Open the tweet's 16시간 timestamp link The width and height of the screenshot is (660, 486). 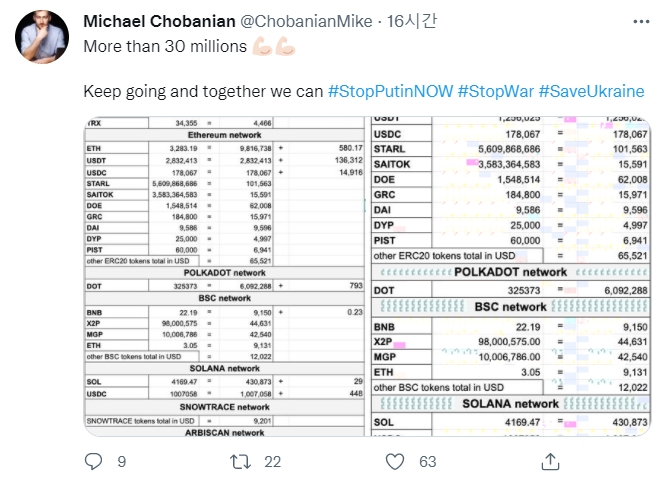406,21
